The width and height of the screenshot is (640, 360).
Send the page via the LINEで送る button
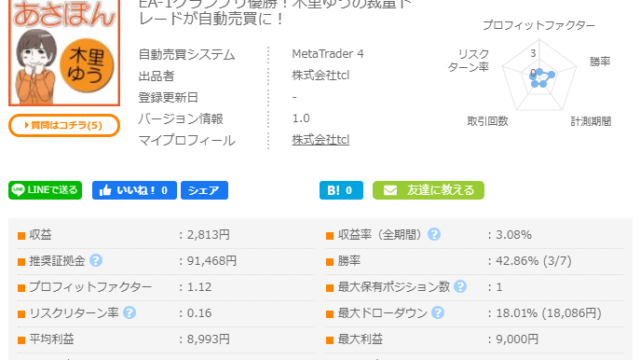coord(45,190)
